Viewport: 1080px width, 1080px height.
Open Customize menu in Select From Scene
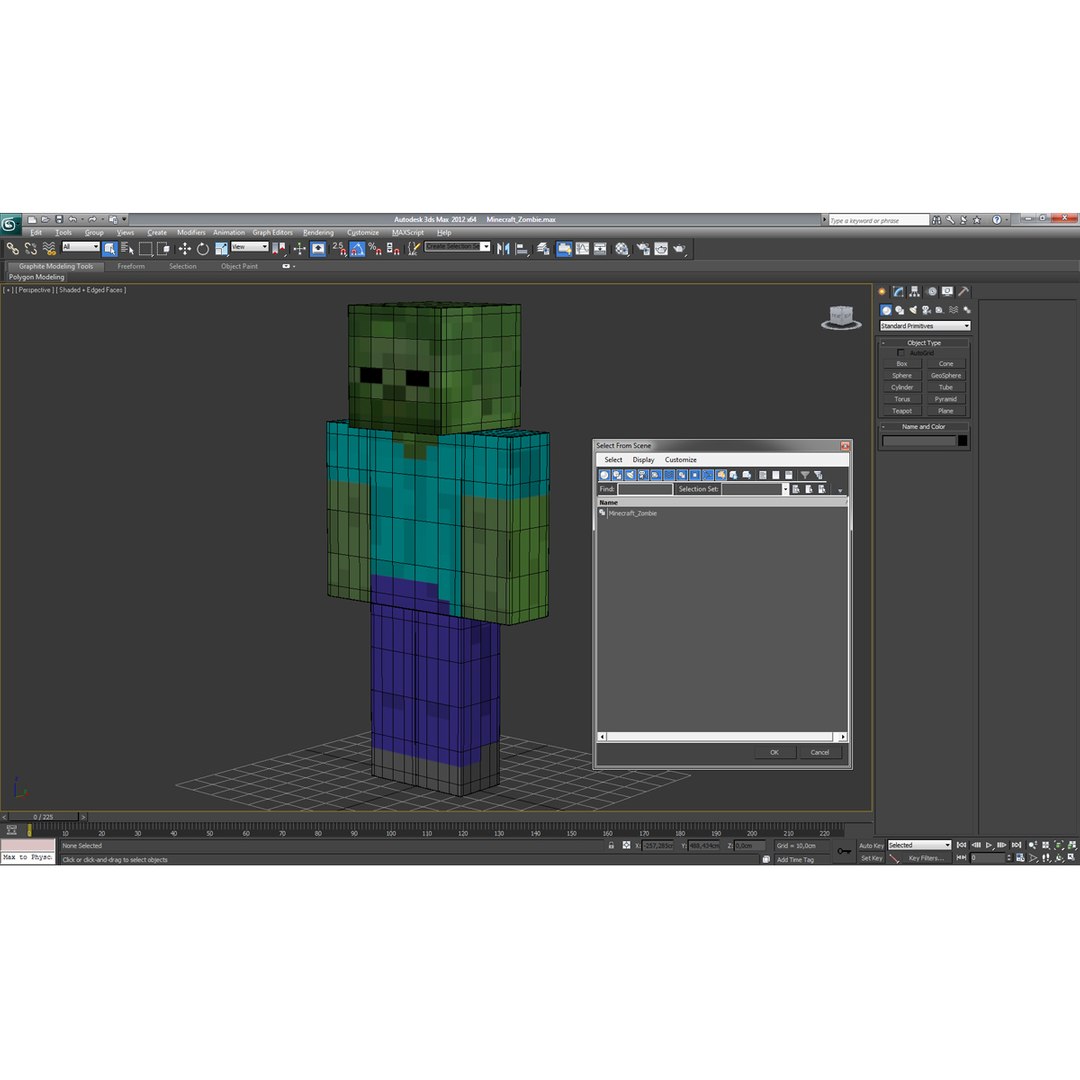click(681, 459)
